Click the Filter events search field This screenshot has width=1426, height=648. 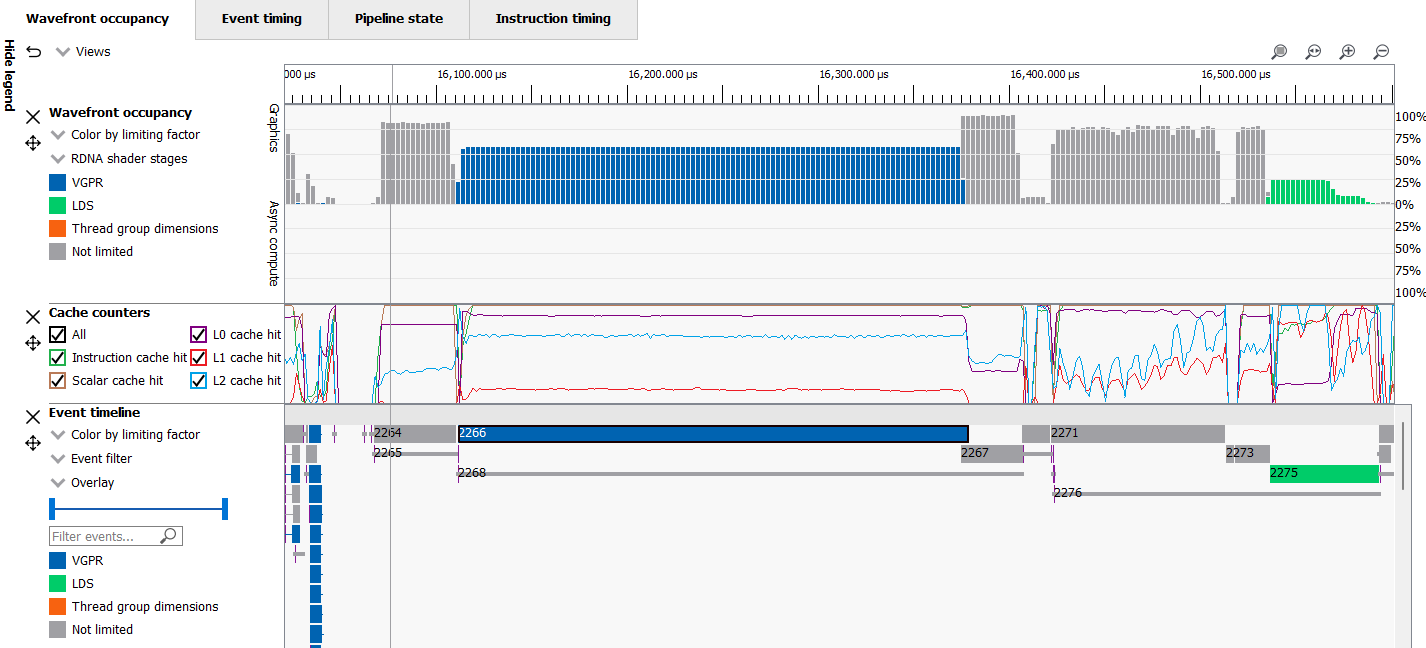coord(104,537)
